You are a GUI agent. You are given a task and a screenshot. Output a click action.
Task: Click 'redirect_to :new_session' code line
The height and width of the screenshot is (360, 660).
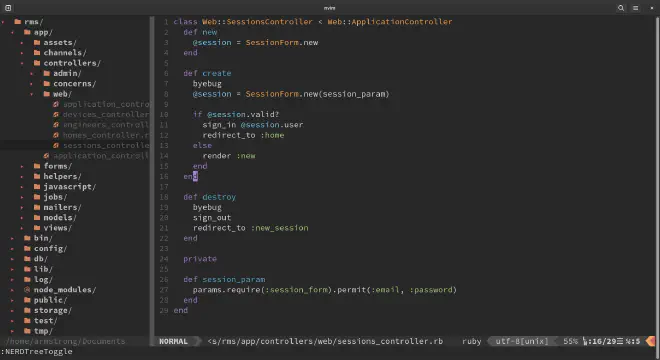coord(250,228)
